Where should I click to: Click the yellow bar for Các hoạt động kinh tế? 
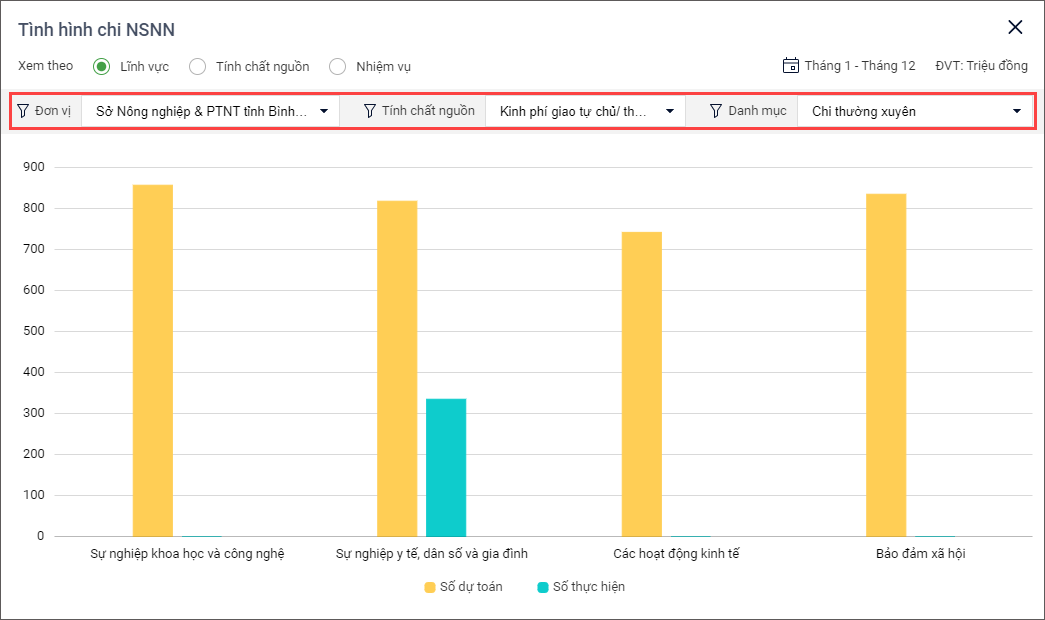coord(641,384)
